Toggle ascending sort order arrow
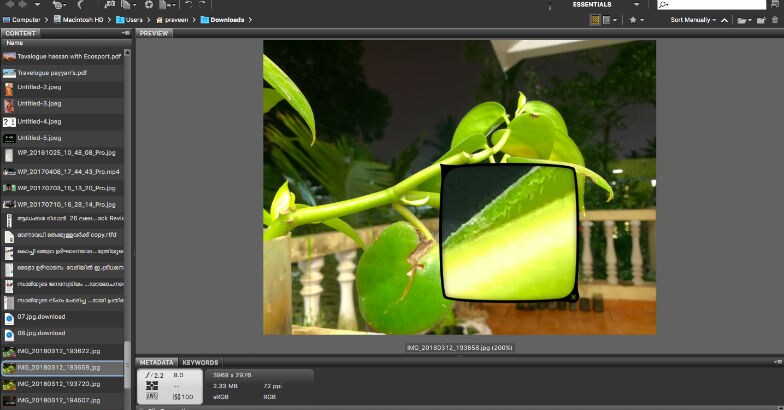The height and width of the screenshot is (410, 784). 724,20
